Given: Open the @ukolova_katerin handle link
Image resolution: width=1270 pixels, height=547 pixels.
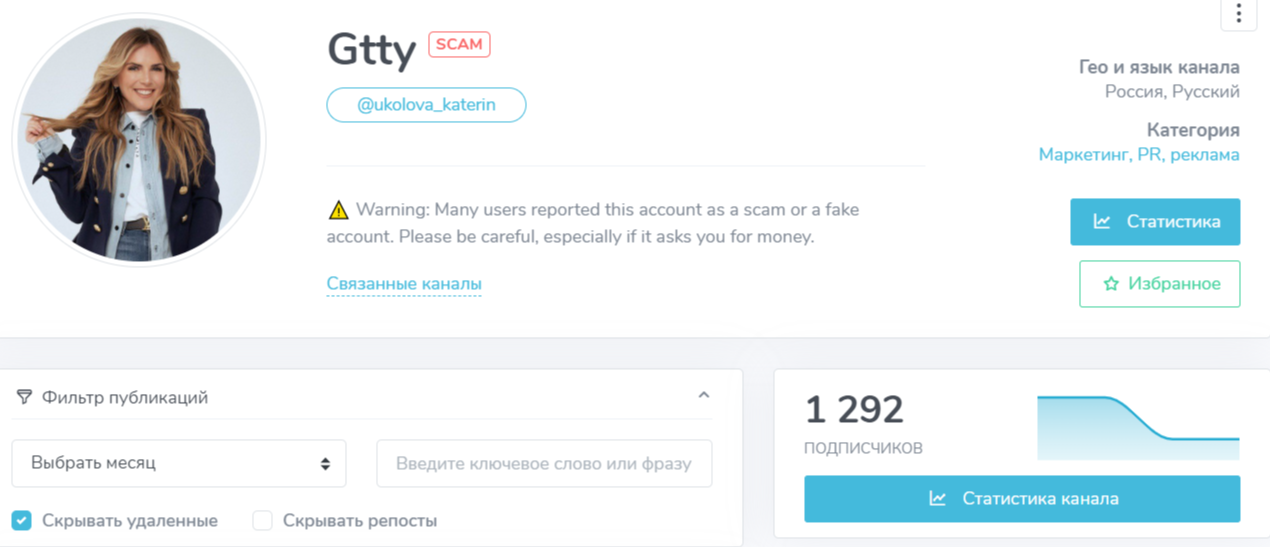Looking at the screenshot, I should (x=426, y=105).
